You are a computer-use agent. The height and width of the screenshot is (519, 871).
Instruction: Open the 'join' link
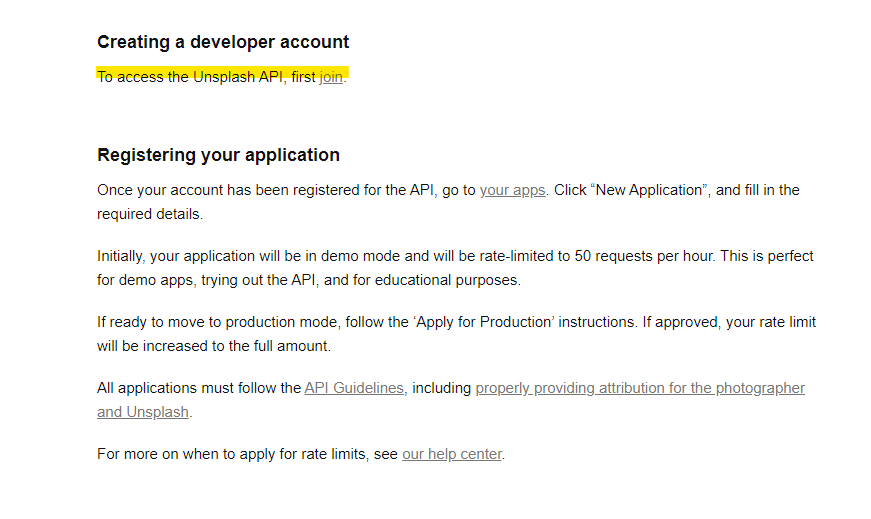click(331, 77)
